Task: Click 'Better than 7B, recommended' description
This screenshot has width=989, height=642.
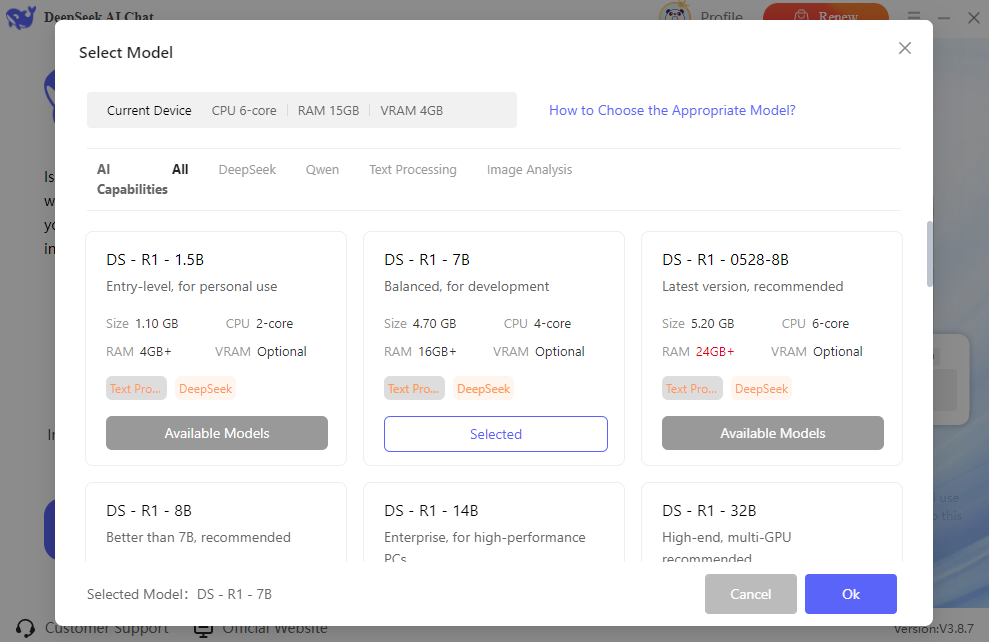Action: [x=199, y=537]
